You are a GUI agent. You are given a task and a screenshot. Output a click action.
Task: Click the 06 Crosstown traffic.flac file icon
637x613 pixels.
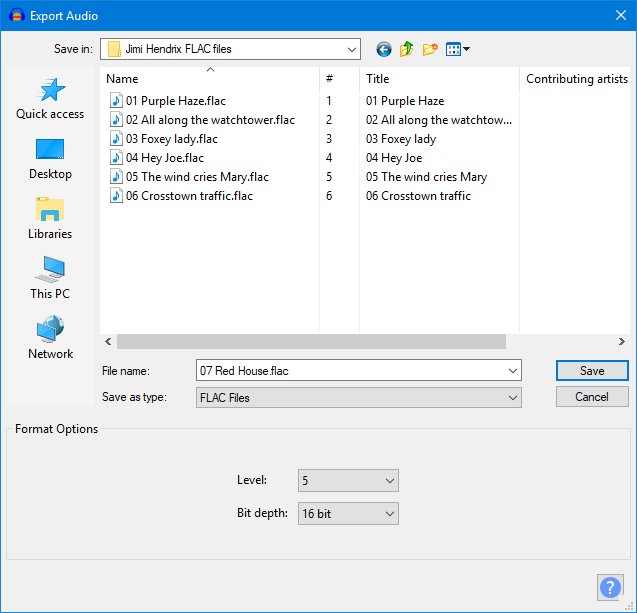116,196
